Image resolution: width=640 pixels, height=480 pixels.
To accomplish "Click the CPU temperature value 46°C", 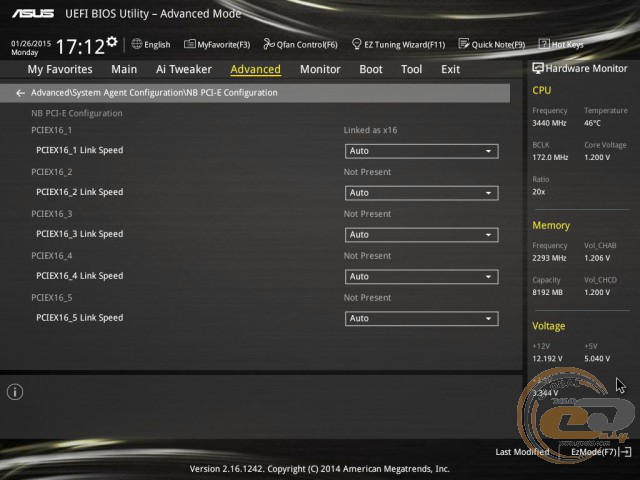I will [x=592, y=123].
